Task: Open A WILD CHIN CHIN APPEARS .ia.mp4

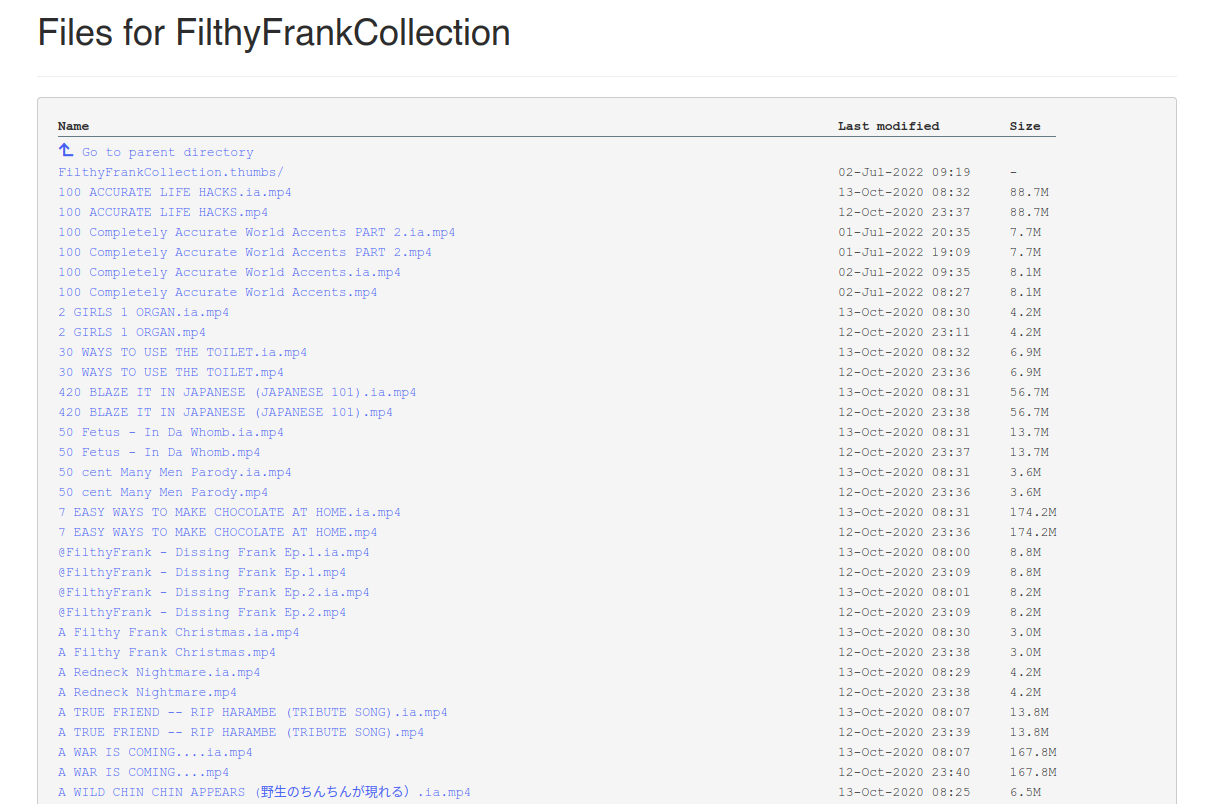Action: [264, 792]
